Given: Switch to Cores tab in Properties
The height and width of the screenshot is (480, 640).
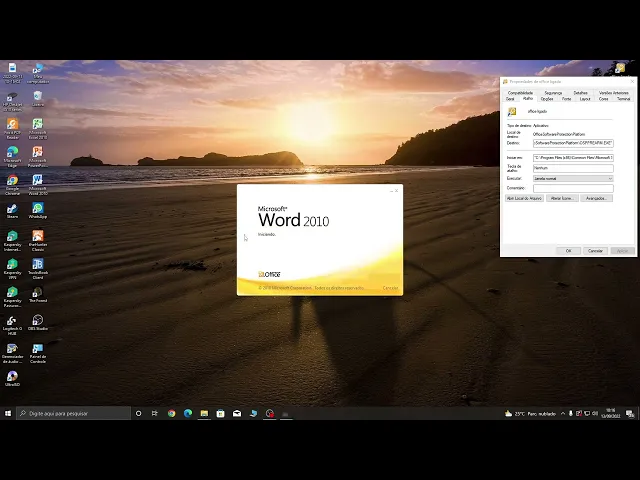Looking at the screenshot, I should [603, 99].
